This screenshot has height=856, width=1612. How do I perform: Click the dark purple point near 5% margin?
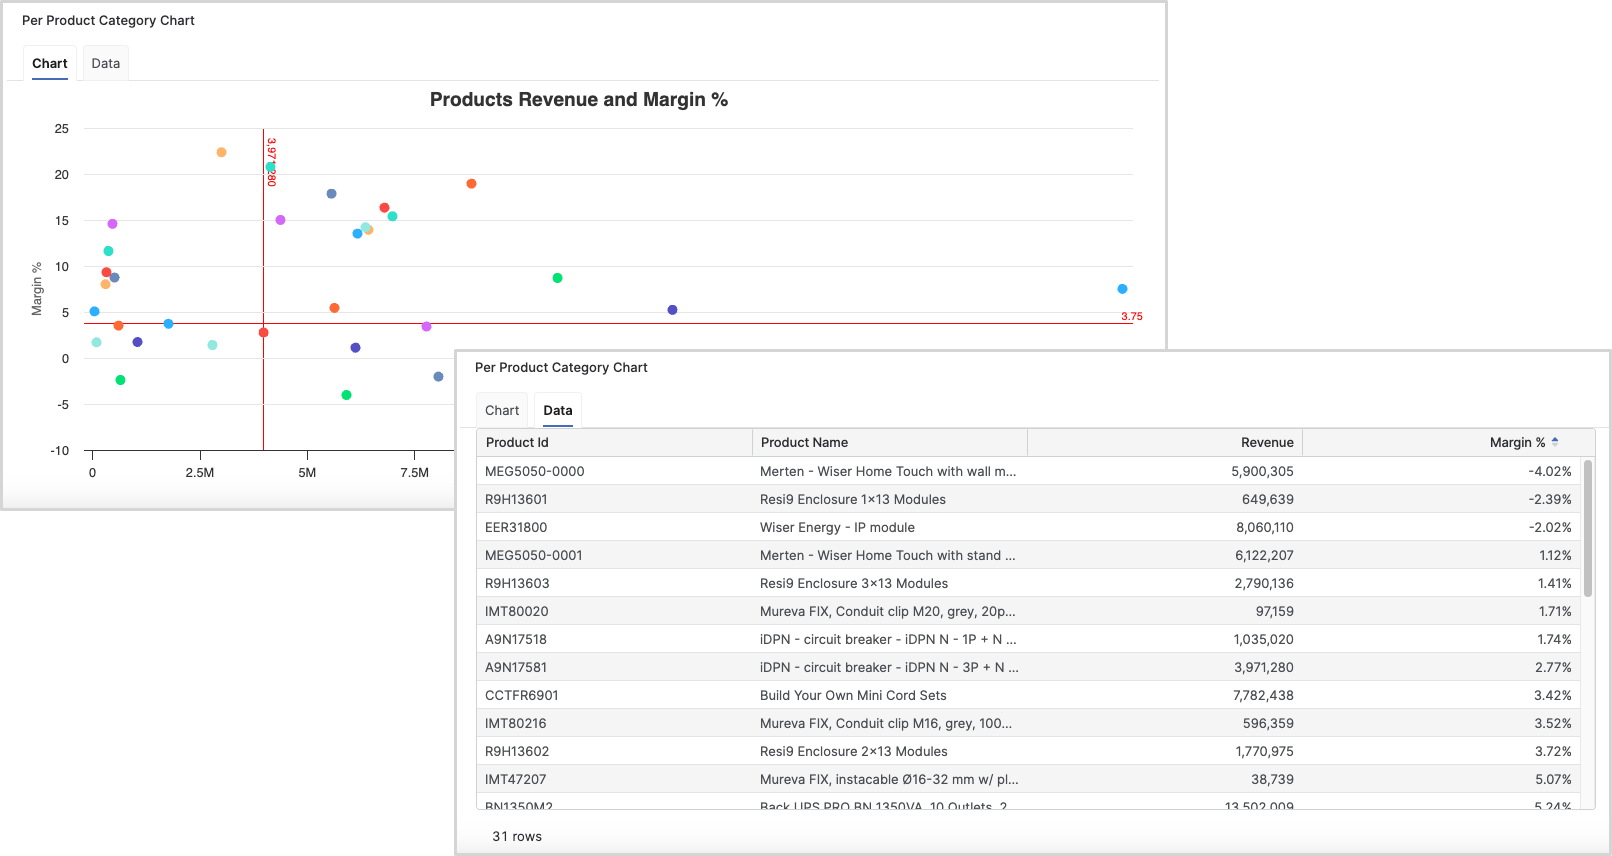(x=672, y=310)
